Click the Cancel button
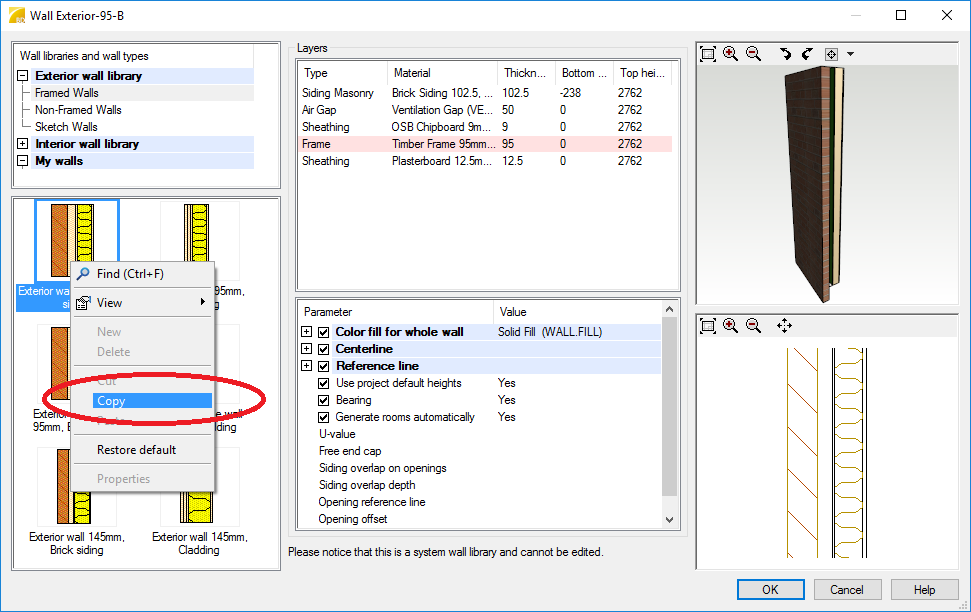This screenshot has width=971, height=612. [846, 590]
